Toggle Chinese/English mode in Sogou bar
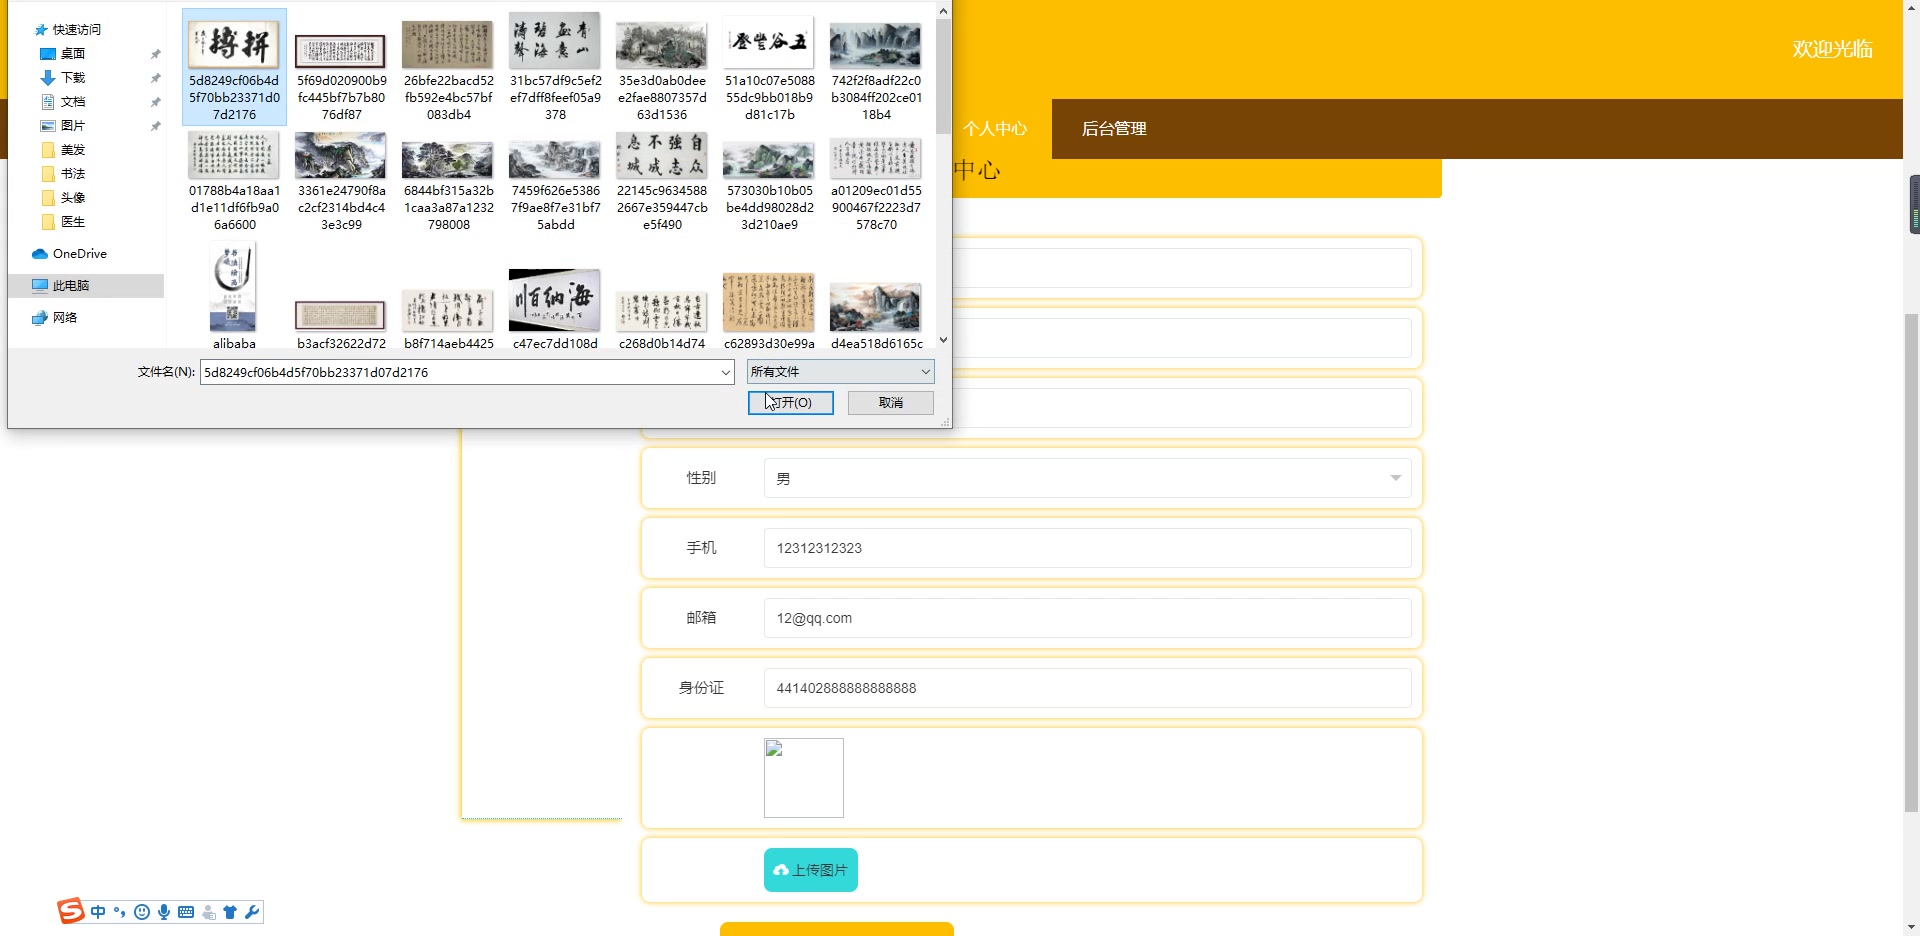 pyautogui.click(x=98, y=912)
